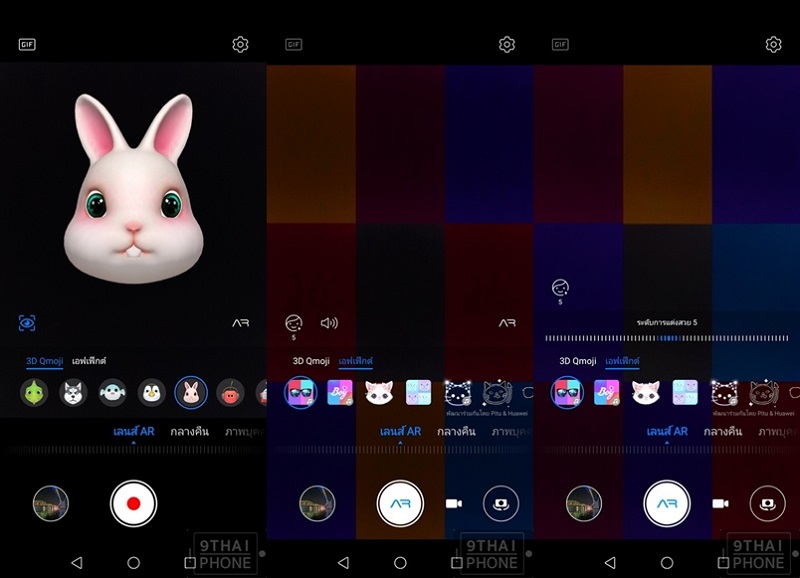Select the green chameleon Qmoji
800x578 pixels.
click(x=34, y=393)
